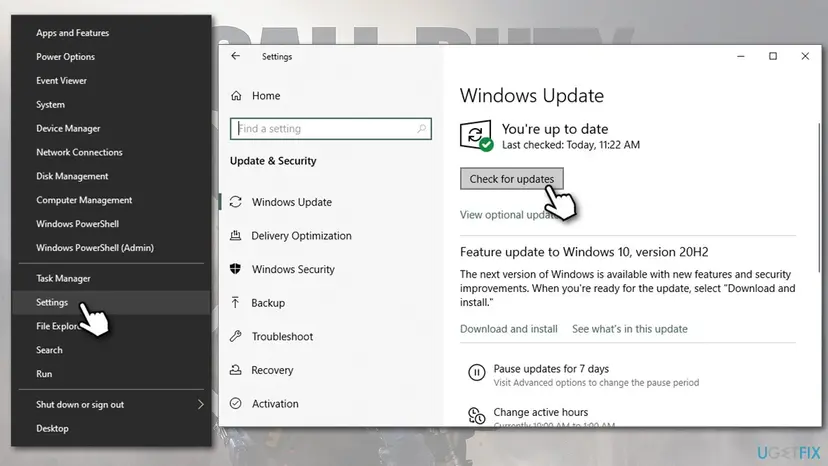This screenshot has height=466, width=828.
Task: Open Change active hours option
Action: (541, 412)
